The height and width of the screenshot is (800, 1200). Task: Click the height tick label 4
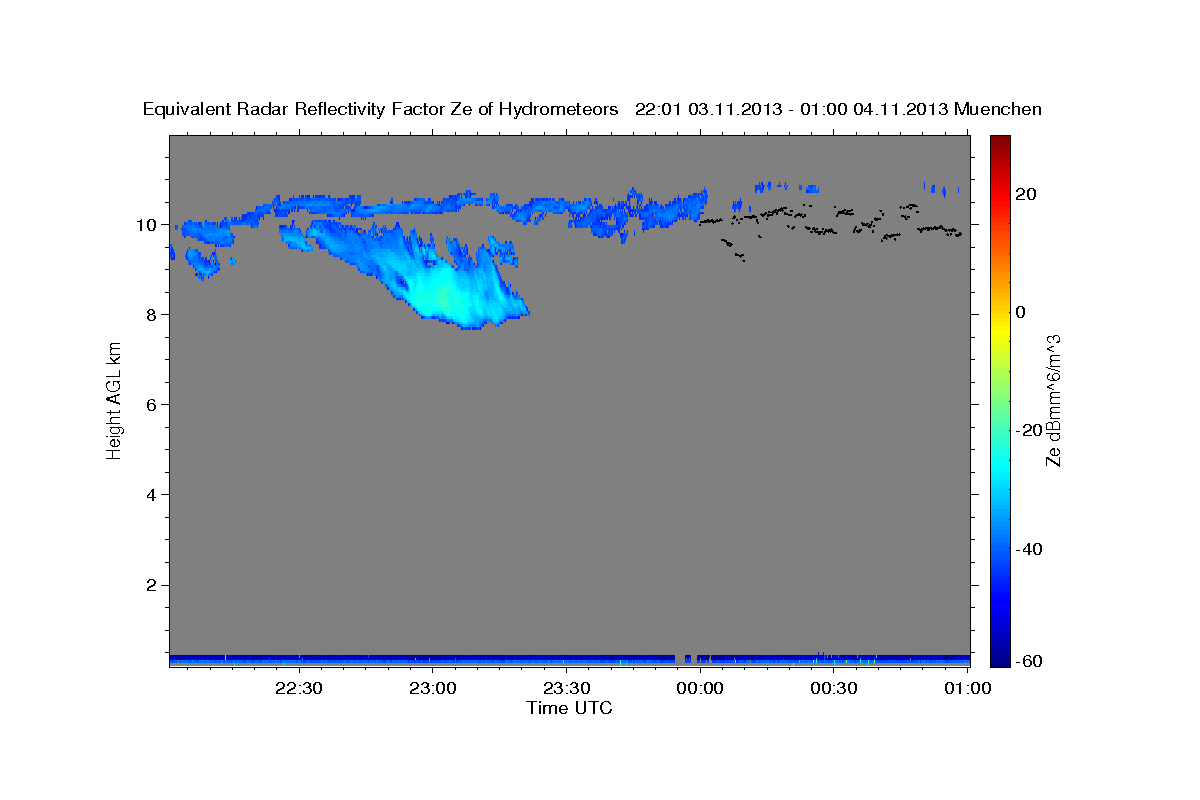tap(153, 494)
